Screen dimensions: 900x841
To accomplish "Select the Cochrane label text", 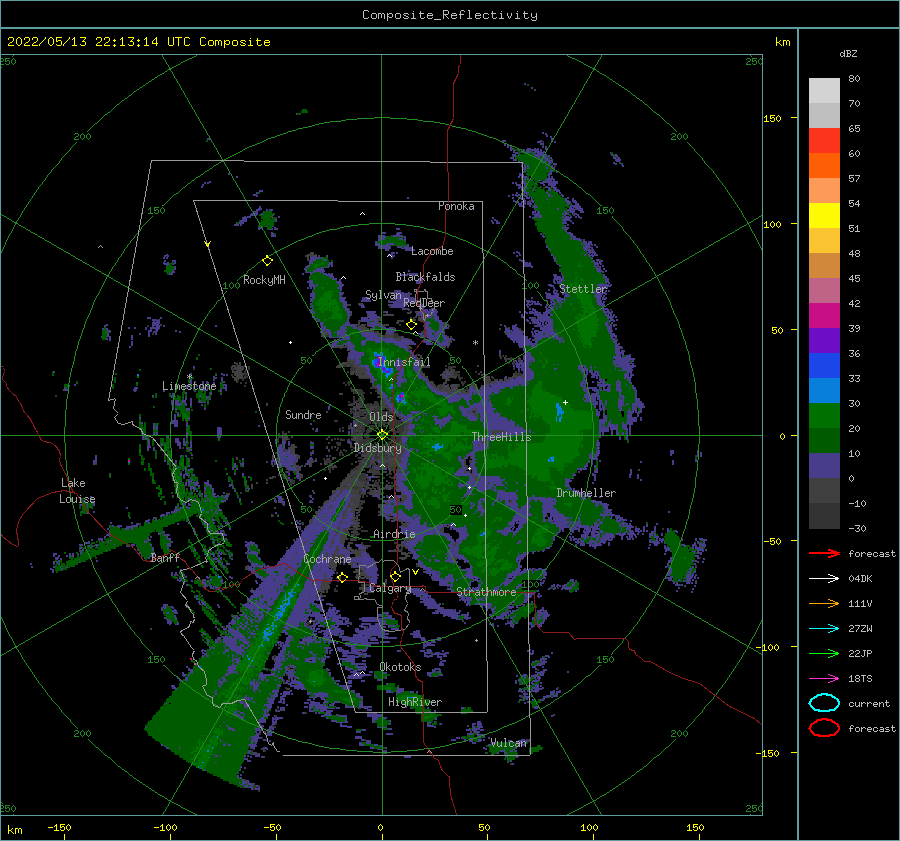I will (x=327, y=559).
